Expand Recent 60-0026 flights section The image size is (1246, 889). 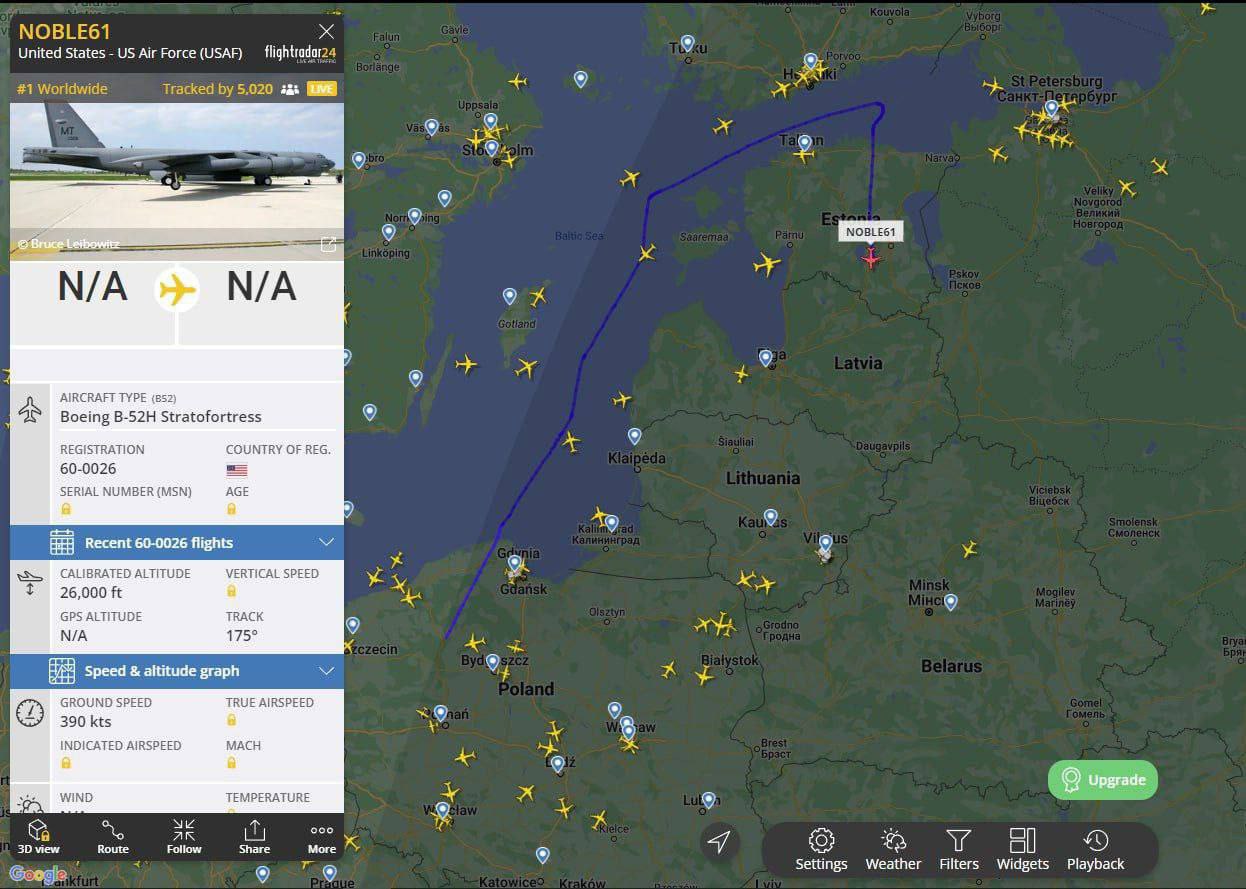click(177, 543)
